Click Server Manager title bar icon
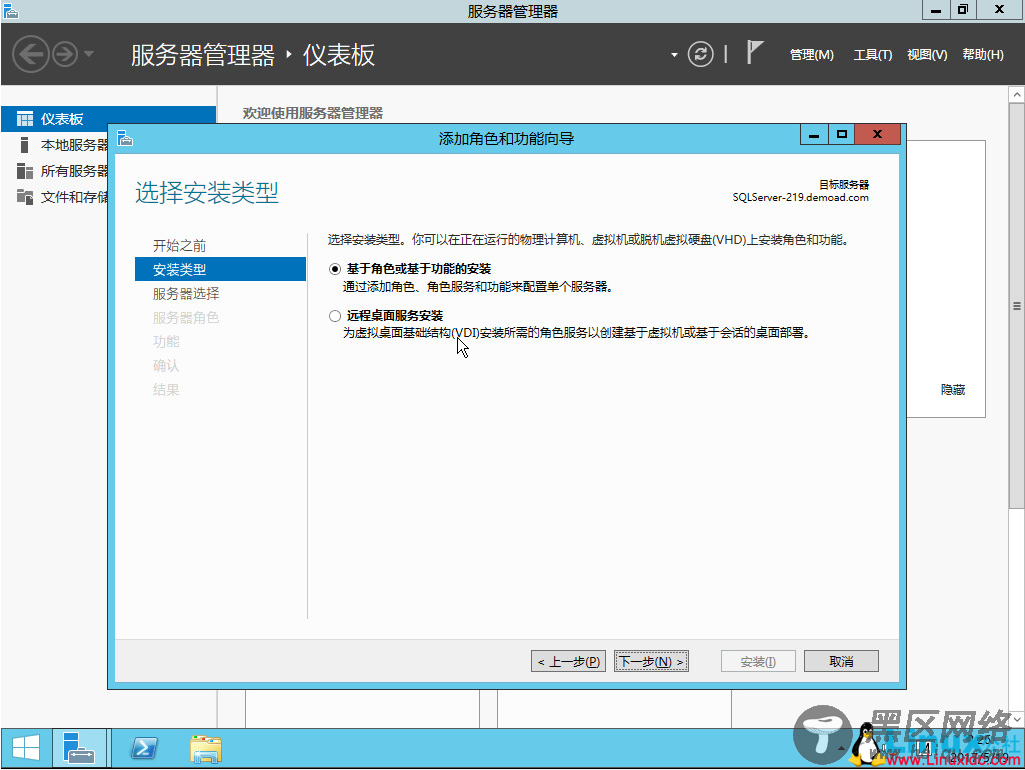The height and width of the screenshot is (770, 1025). (10, 10)
